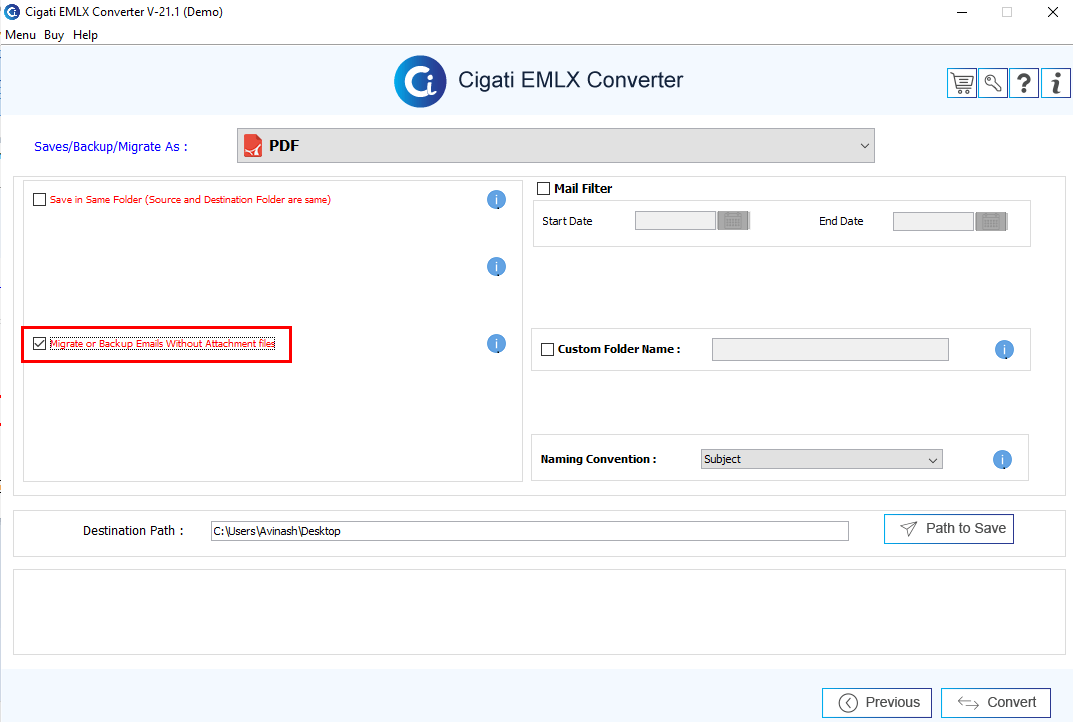Click the Custom Folder Name text field
1073x722 pixels.
pyautogui.click(x=830, y=350)
